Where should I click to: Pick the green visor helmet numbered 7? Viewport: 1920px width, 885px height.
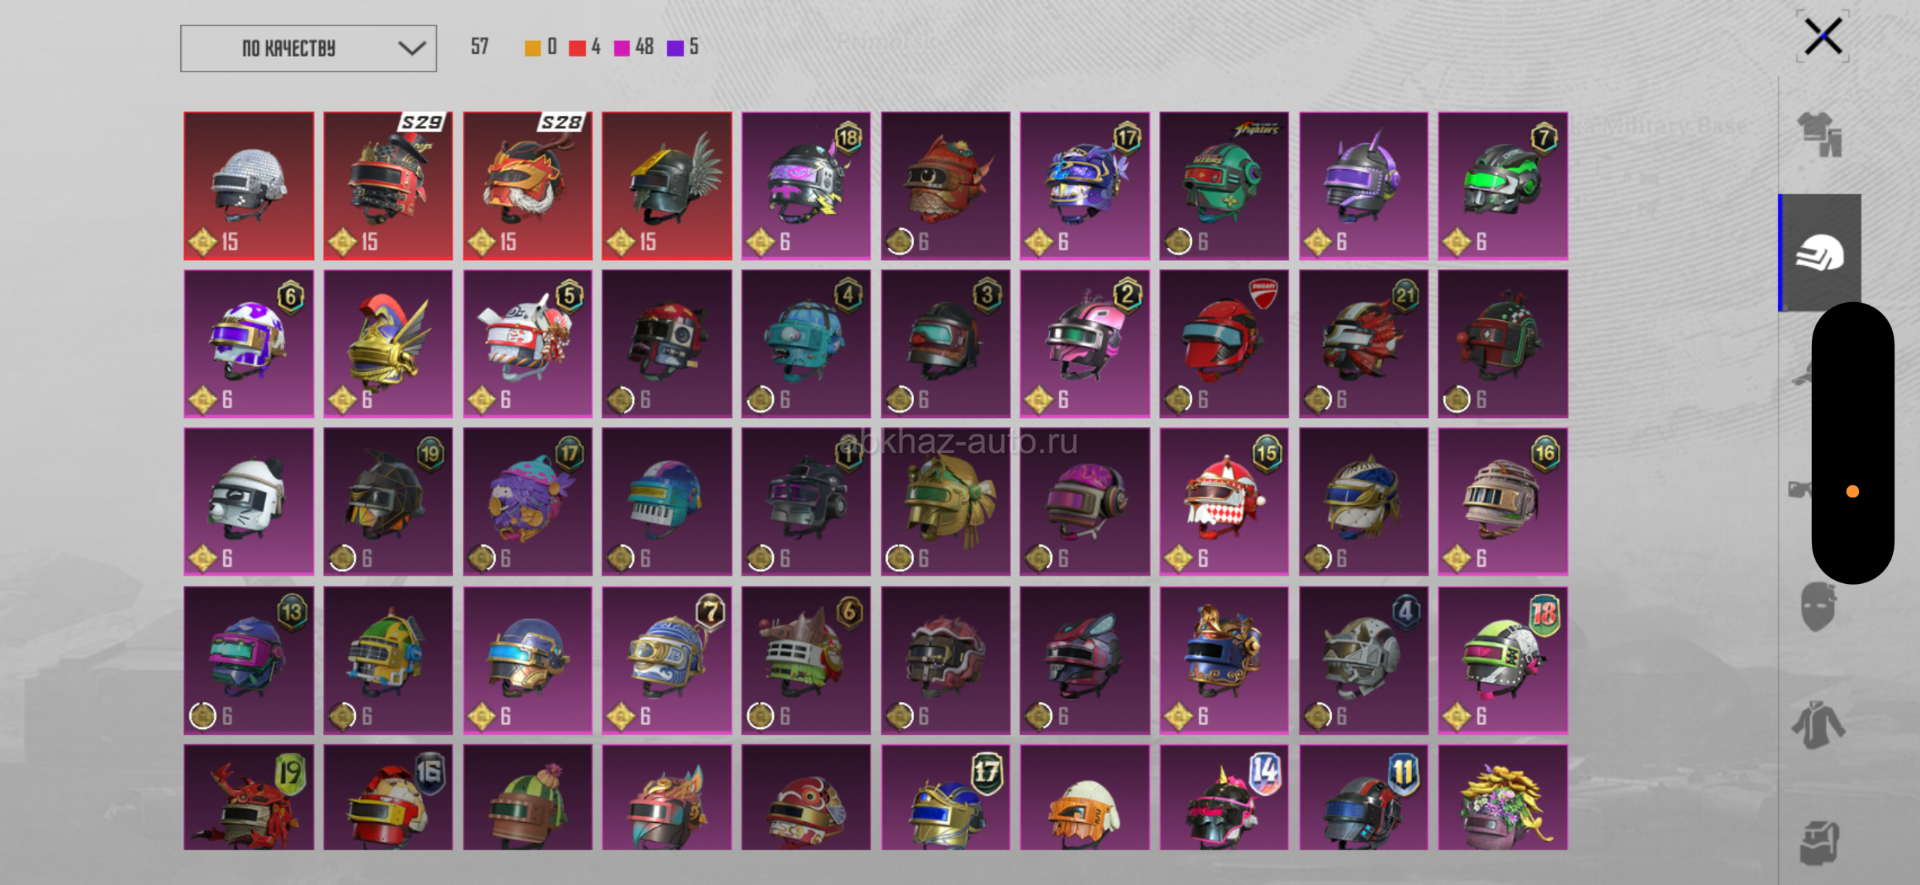click(1503, 186)
